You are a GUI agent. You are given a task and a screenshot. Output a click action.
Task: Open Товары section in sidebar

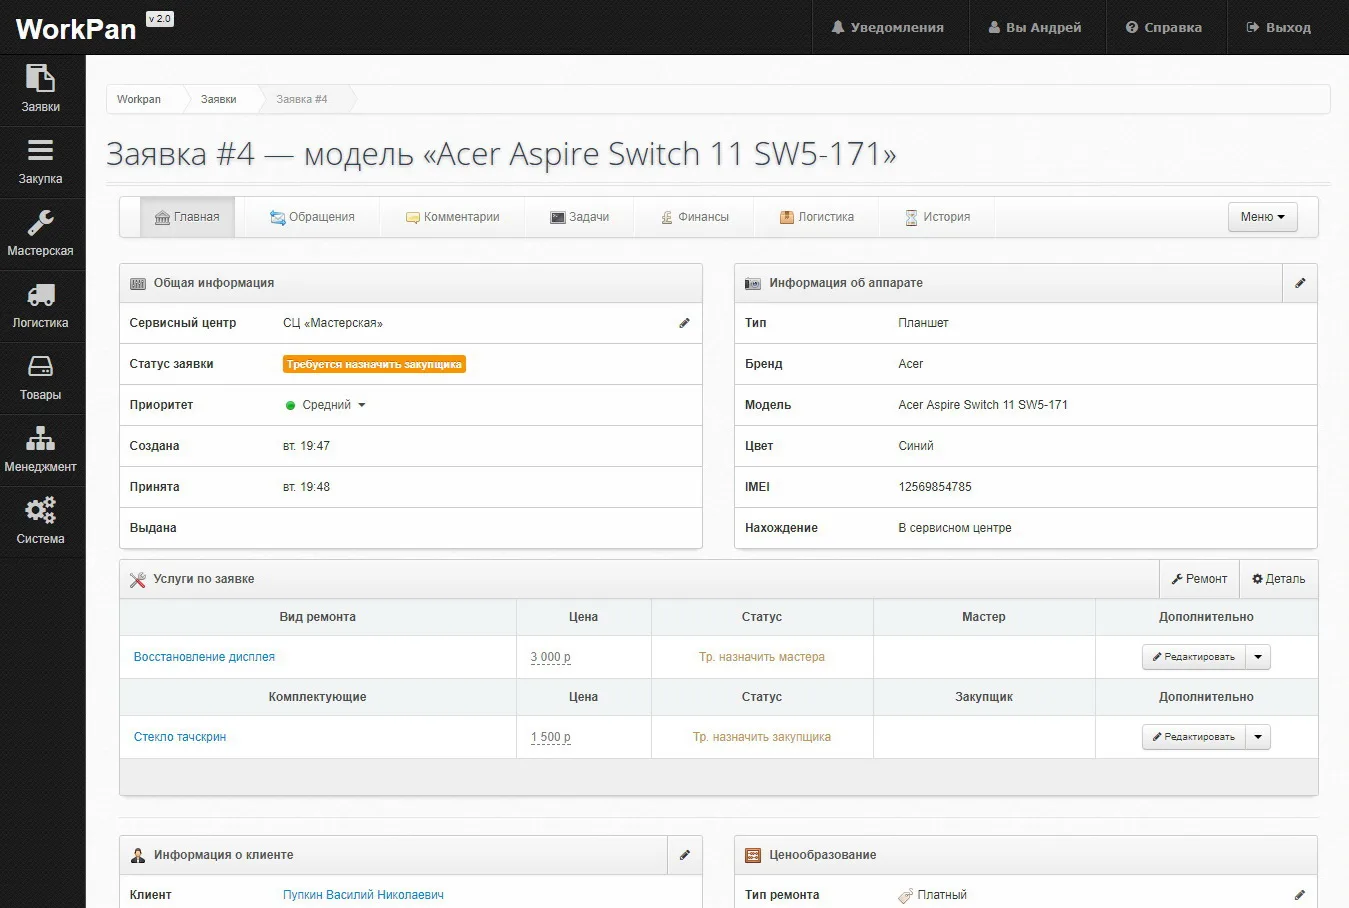tap(41, 378)
